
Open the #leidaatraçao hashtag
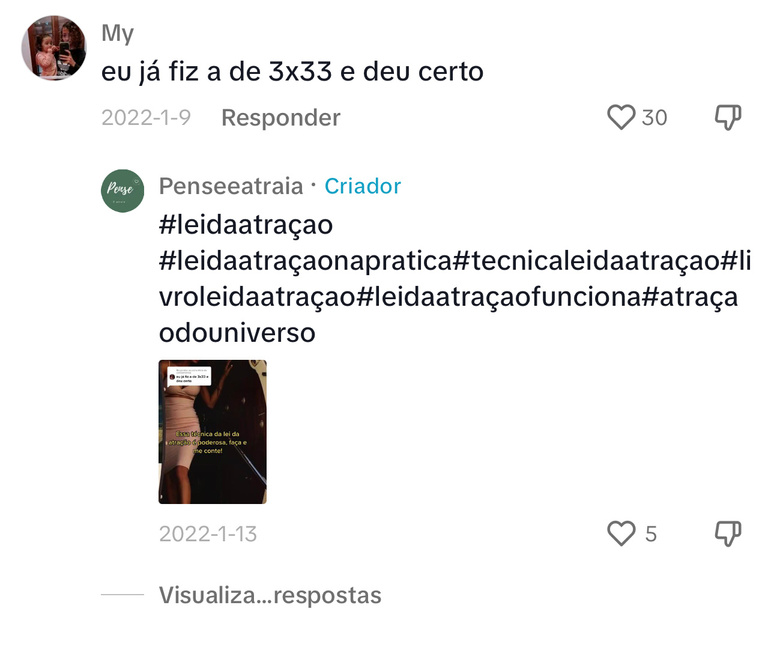click(x=246, y=225)
